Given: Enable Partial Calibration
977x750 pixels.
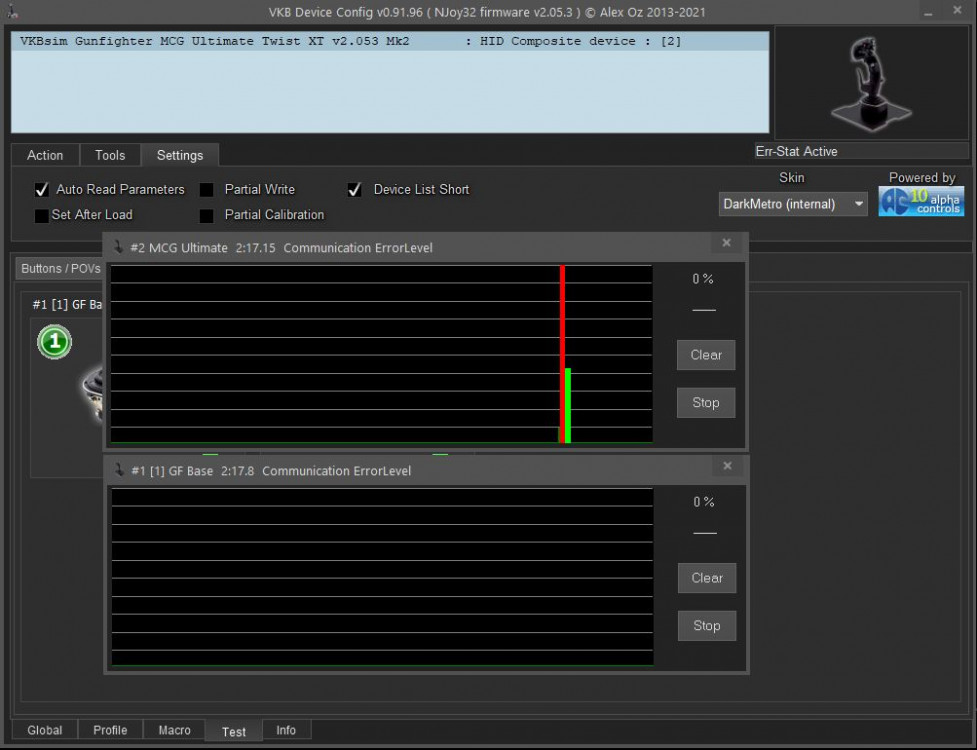Looking at the screenshot, I should point(207,214).
